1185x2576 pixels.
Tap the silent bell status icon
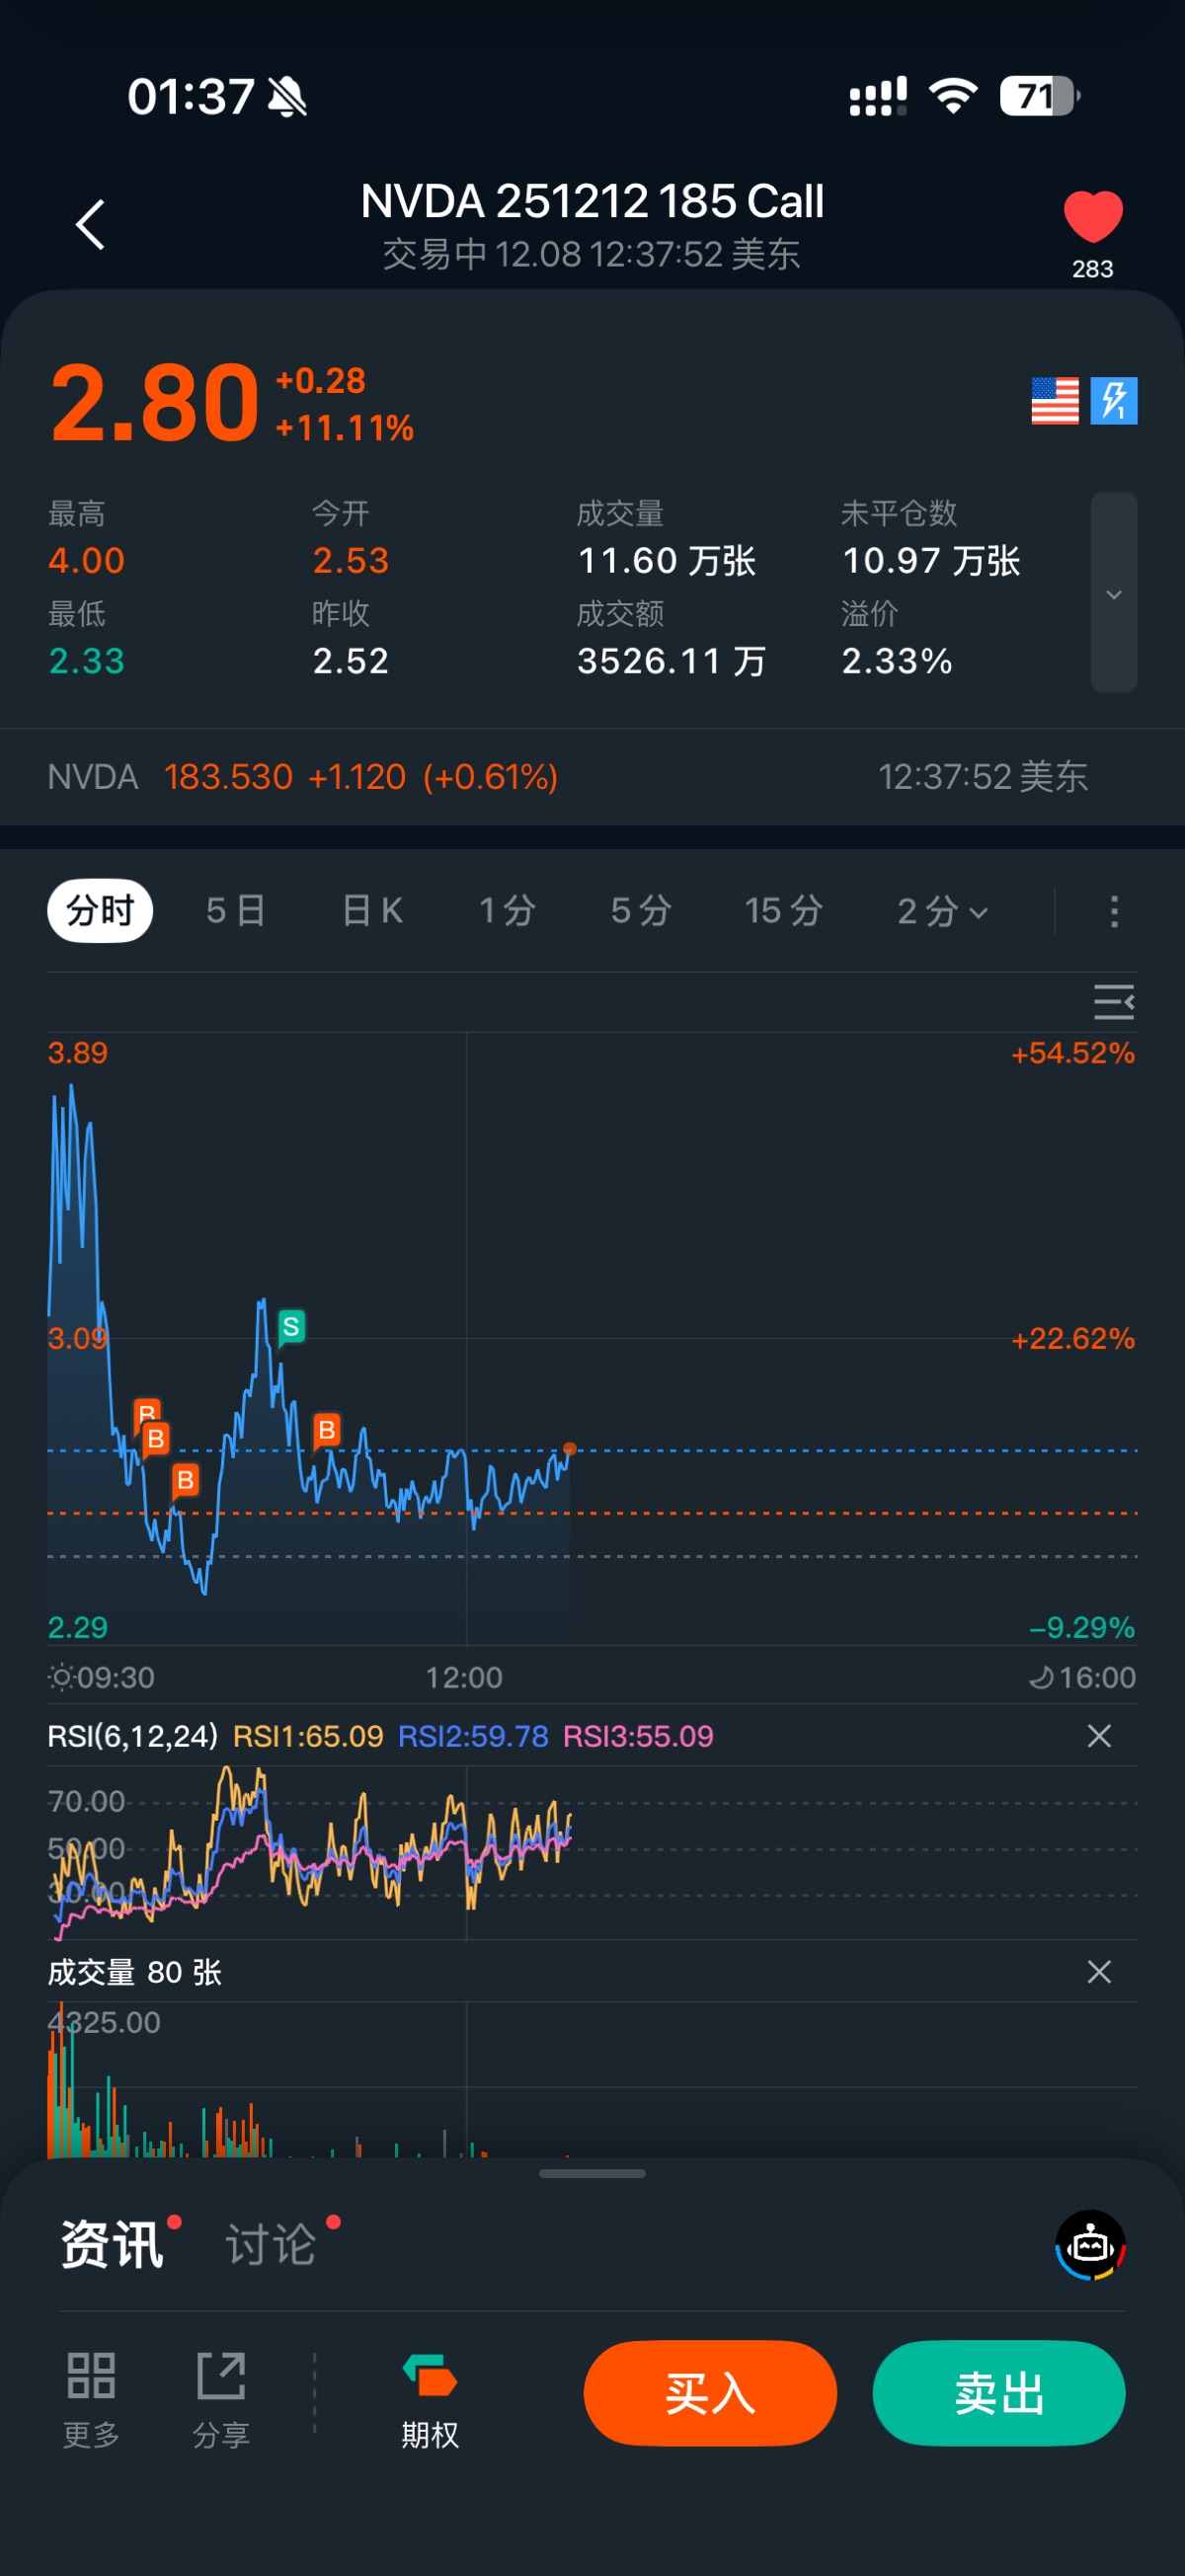pyautogui.click(x=288, y=97)
